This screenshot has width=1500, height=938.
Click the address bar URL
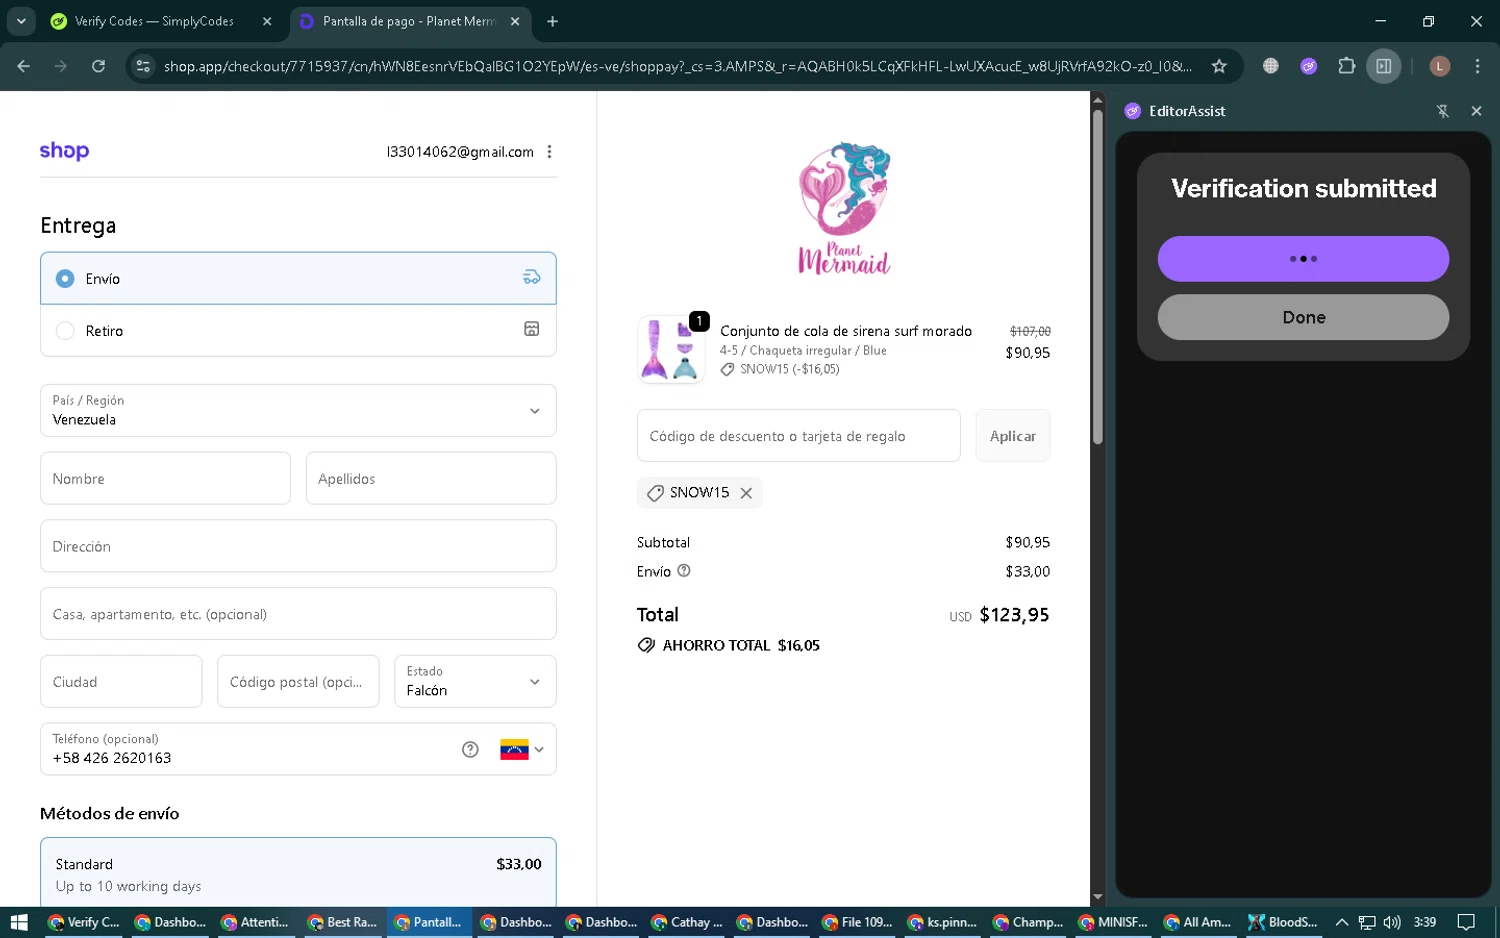(678, 66)
